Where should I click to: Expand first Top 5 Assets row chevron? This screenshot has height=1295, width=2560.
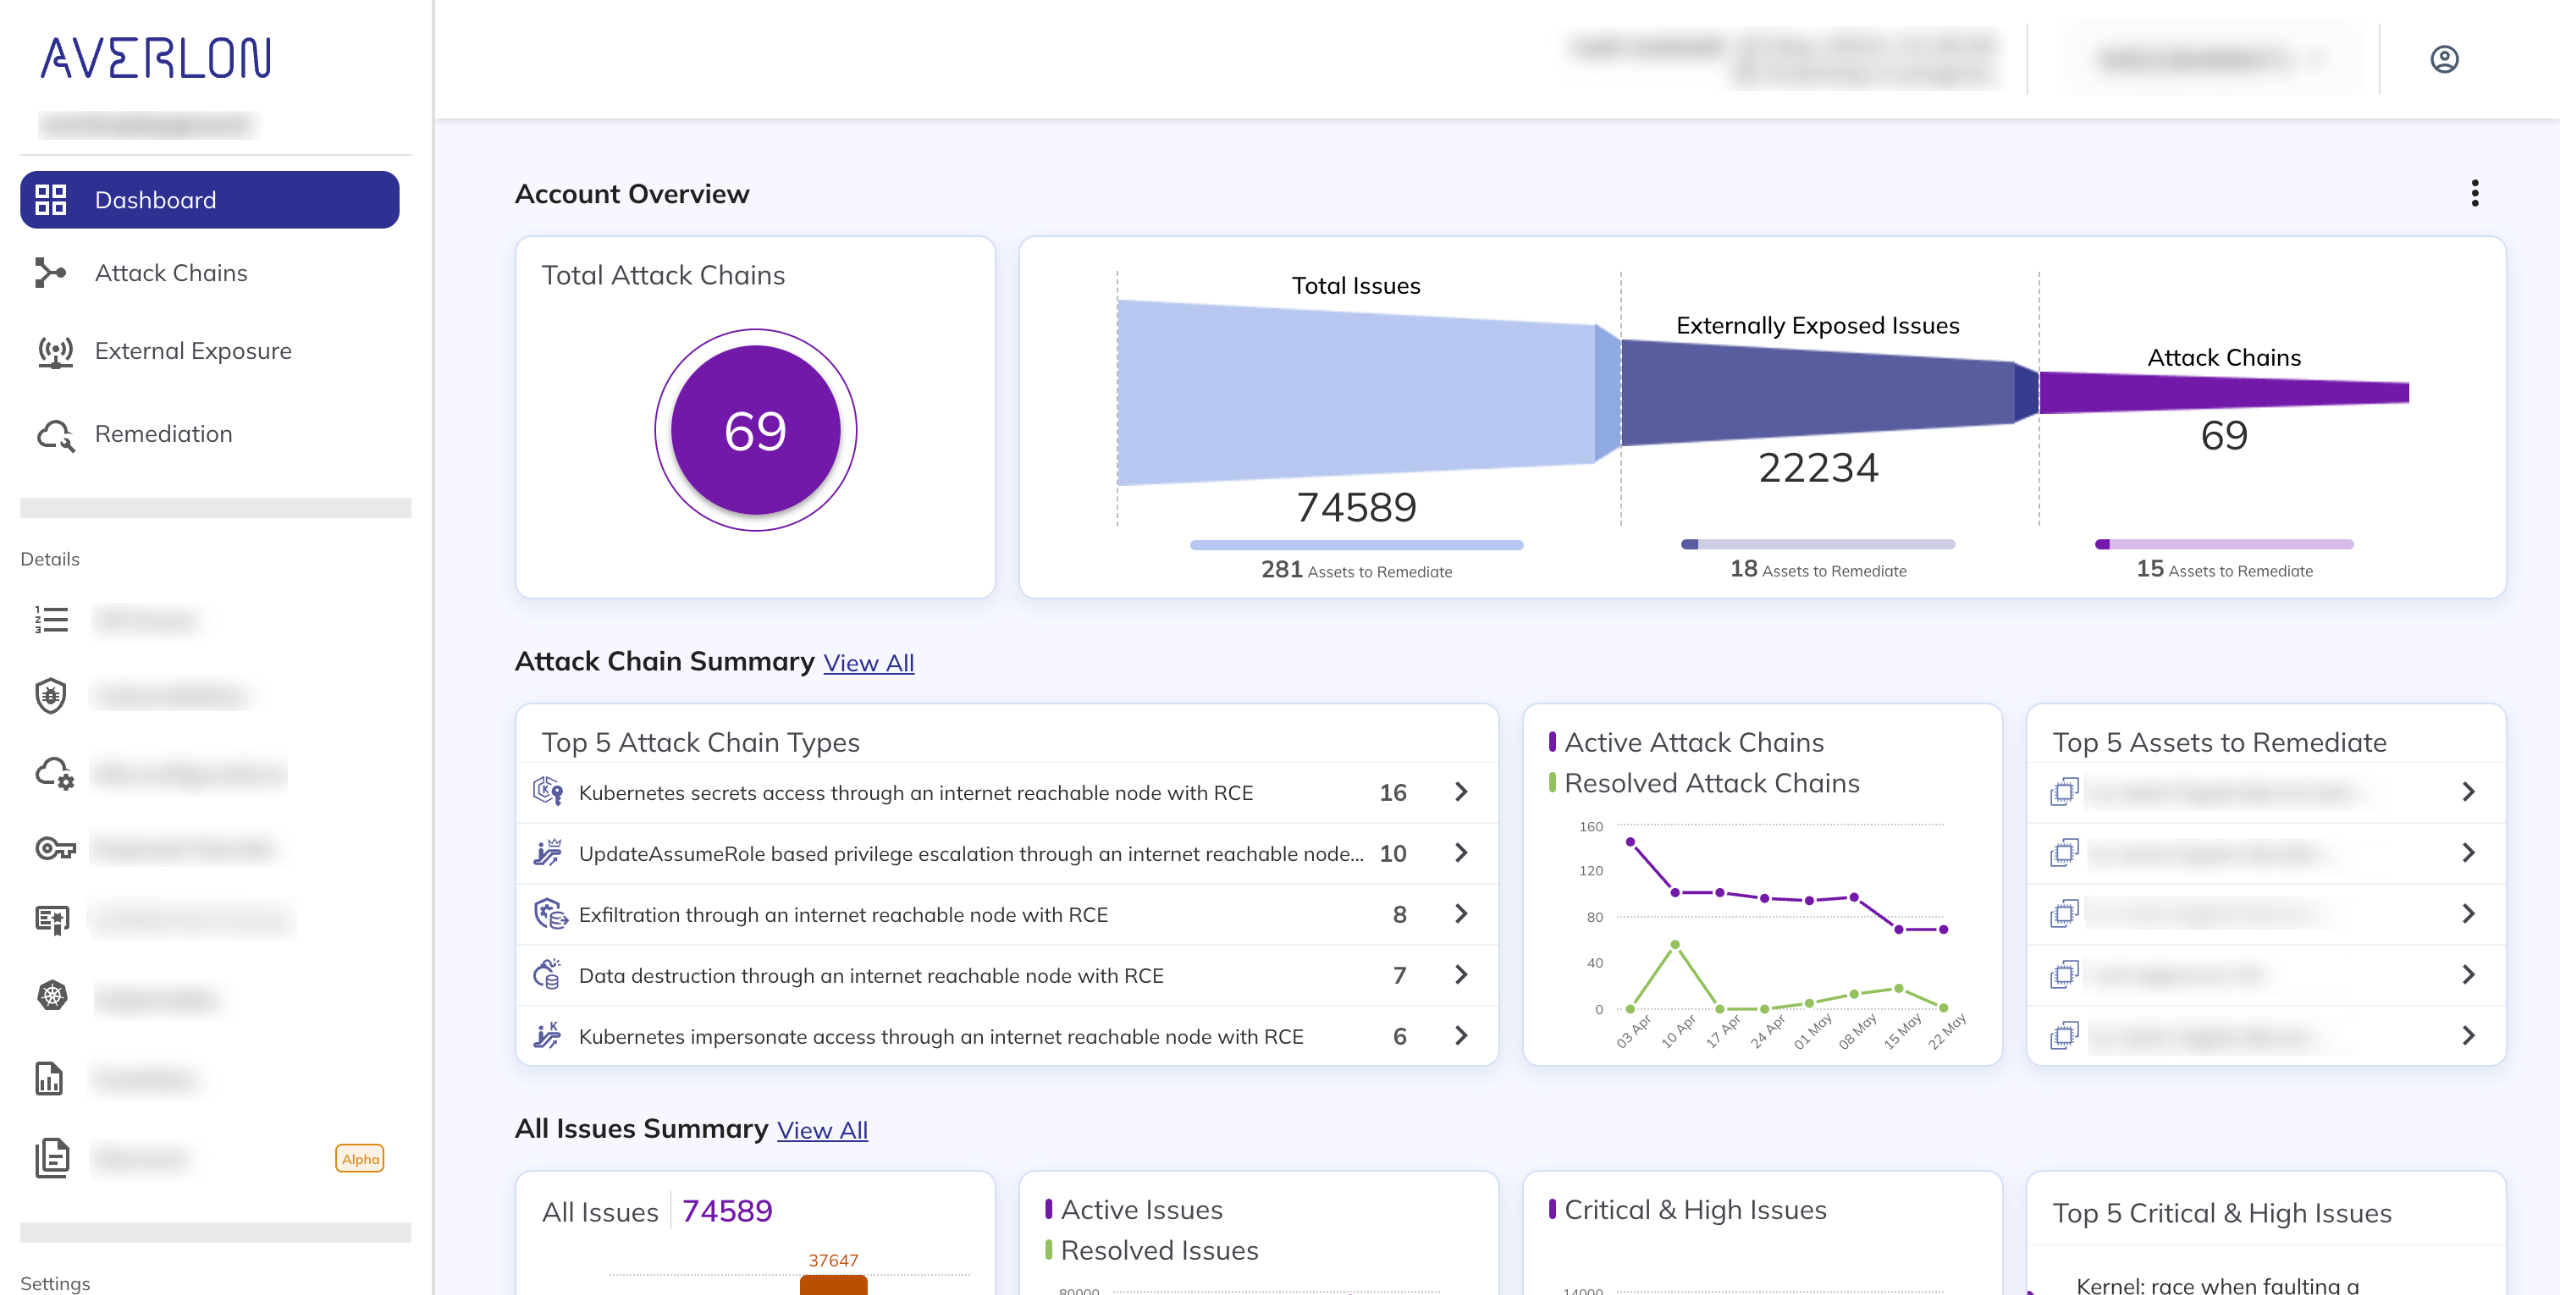point(2468,792)
